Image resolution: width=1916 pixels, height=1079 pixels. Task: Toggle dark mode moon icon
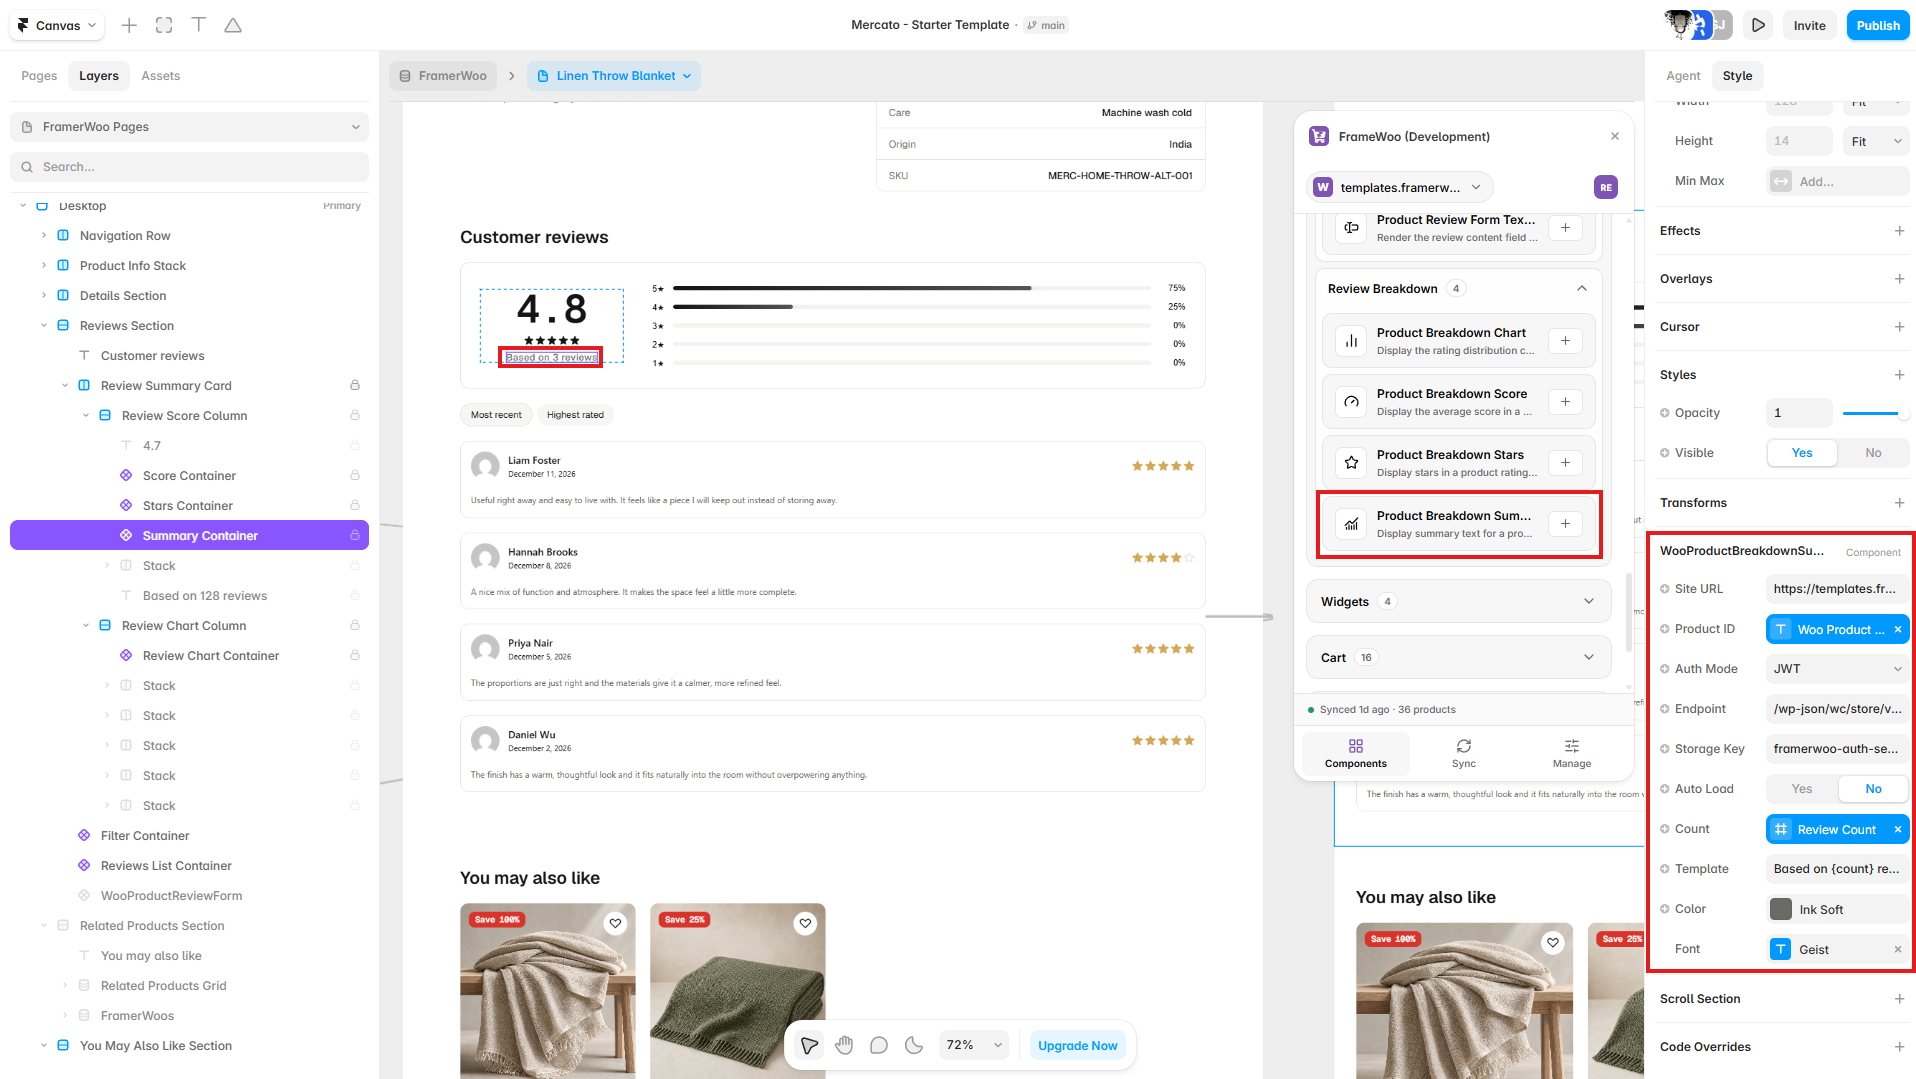[914, 1046]
